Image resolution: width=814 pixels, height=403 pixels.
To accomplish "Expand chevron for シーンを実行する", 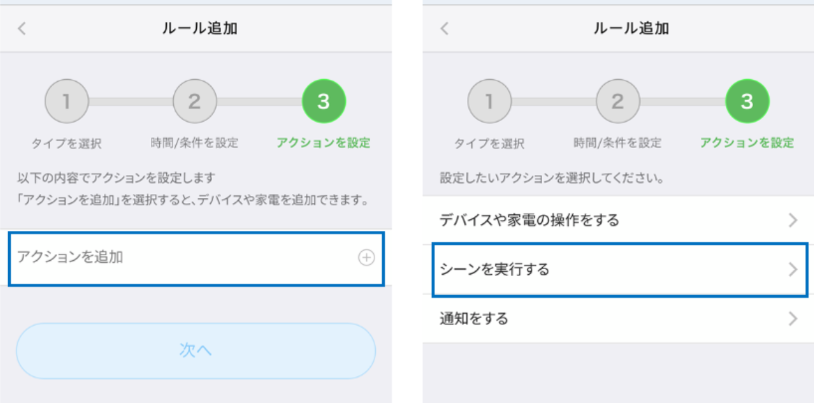I will [x=792, y=269].
